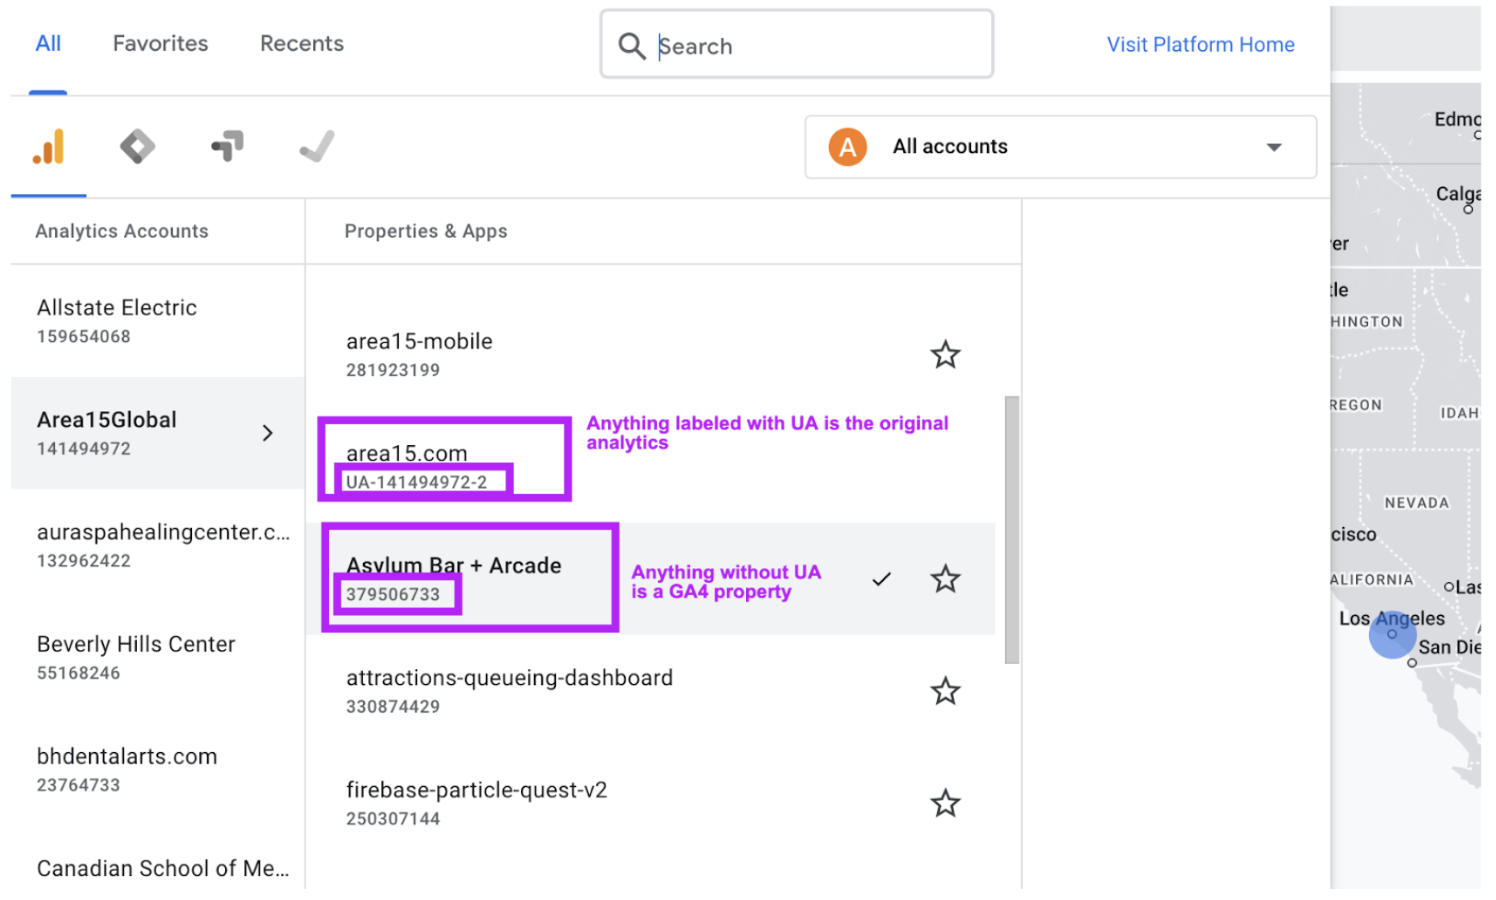Select the auraspahealingcenter.c... account

158,545
